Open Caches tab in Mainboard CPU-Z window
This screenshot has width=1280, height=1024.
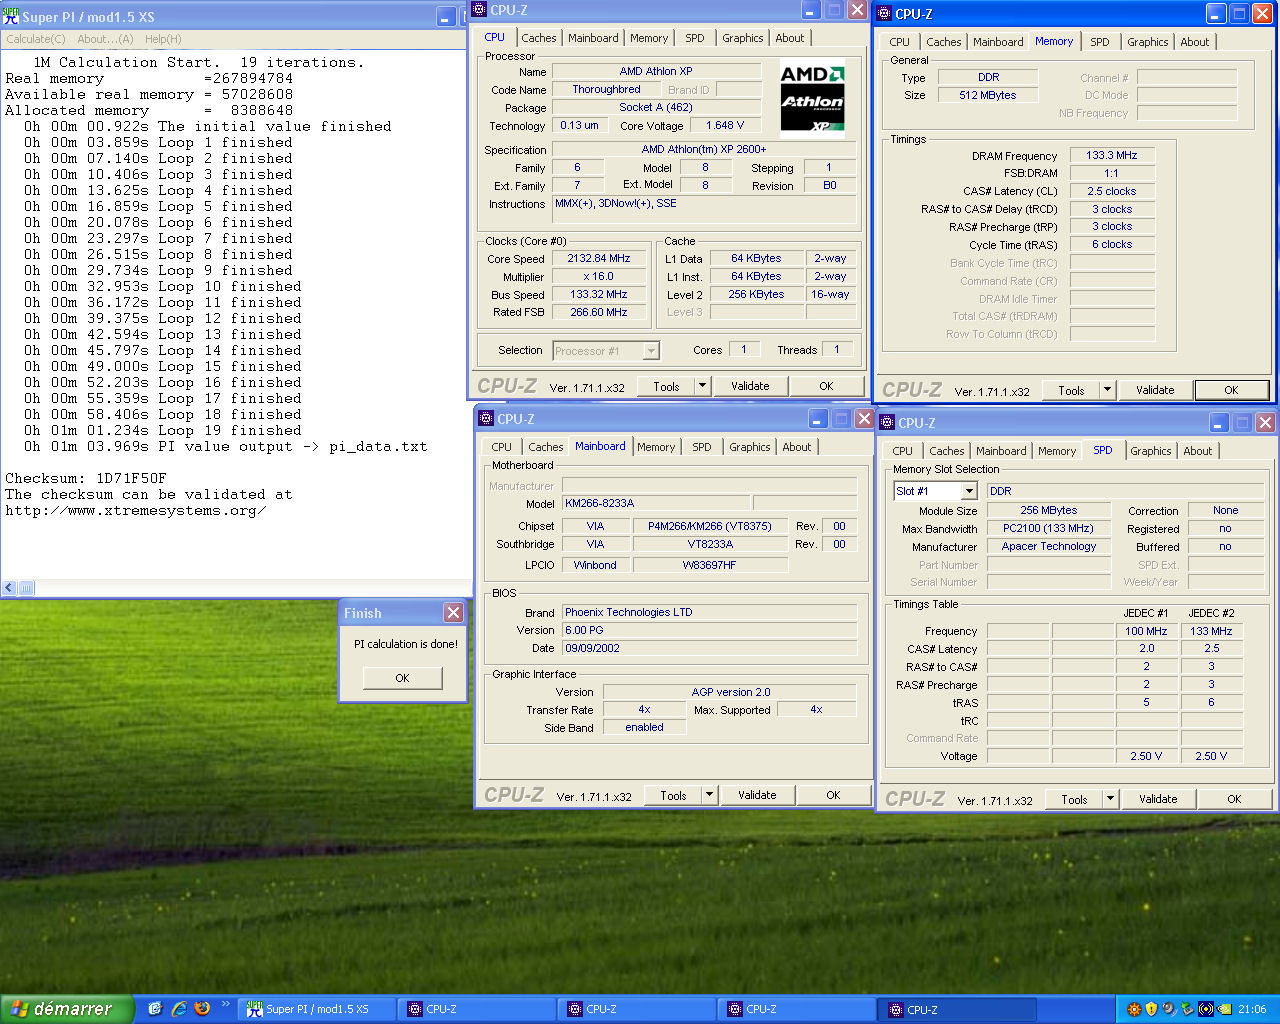(545, 447)
